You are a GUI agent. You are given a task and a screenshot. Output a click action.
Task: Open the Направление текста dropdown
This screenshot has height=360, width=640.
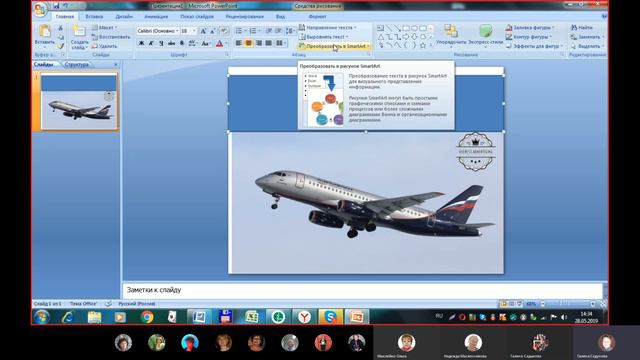click(328, 27)
